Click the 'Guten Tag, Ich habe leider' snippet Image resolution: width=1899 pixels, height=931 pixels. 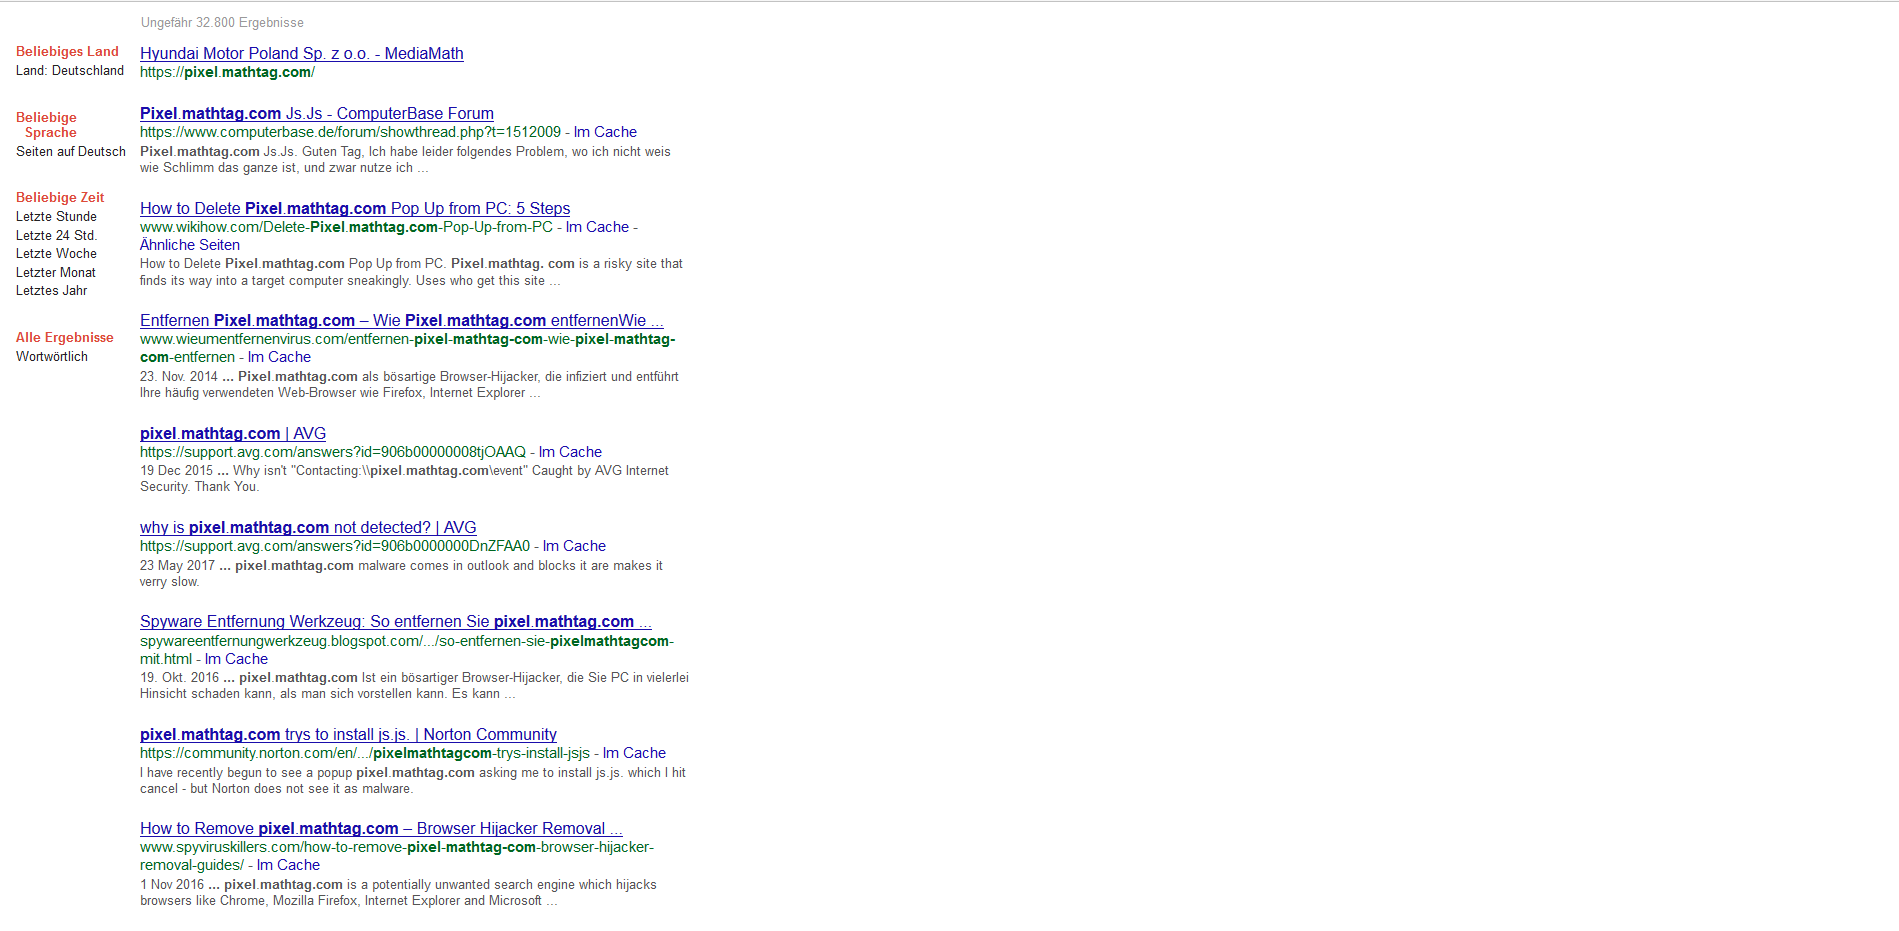pyautogui.click(x=405, y=160)
